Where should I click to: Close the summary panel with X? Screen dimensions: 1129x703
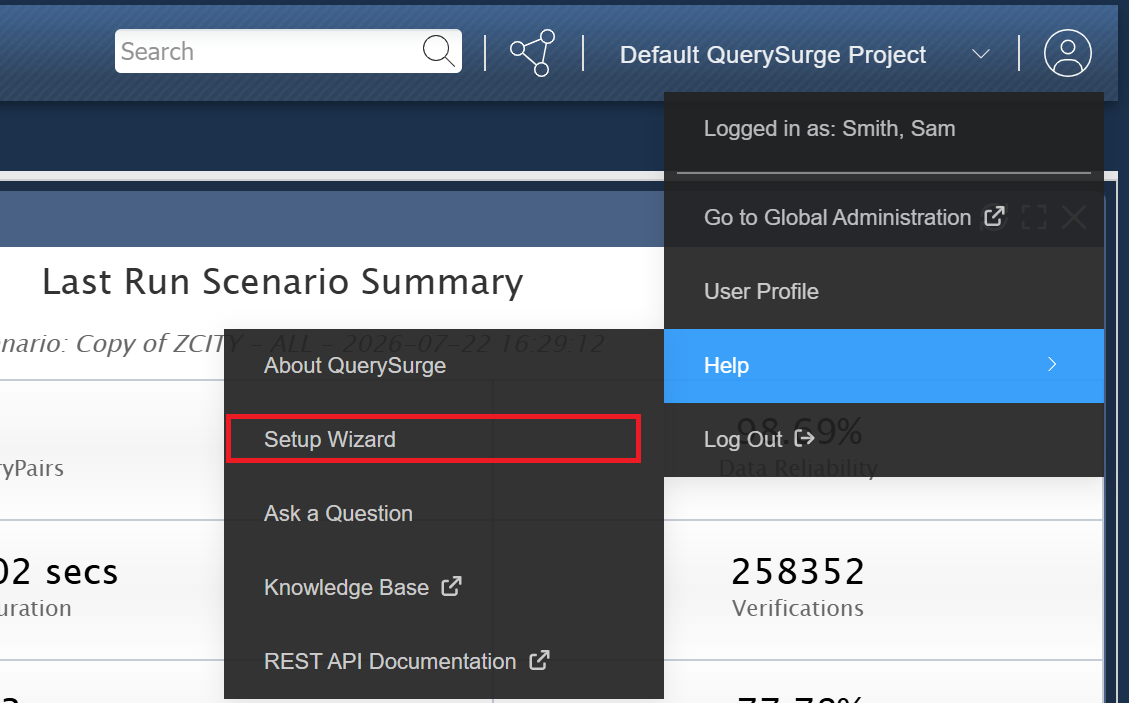click(1074, 217)
